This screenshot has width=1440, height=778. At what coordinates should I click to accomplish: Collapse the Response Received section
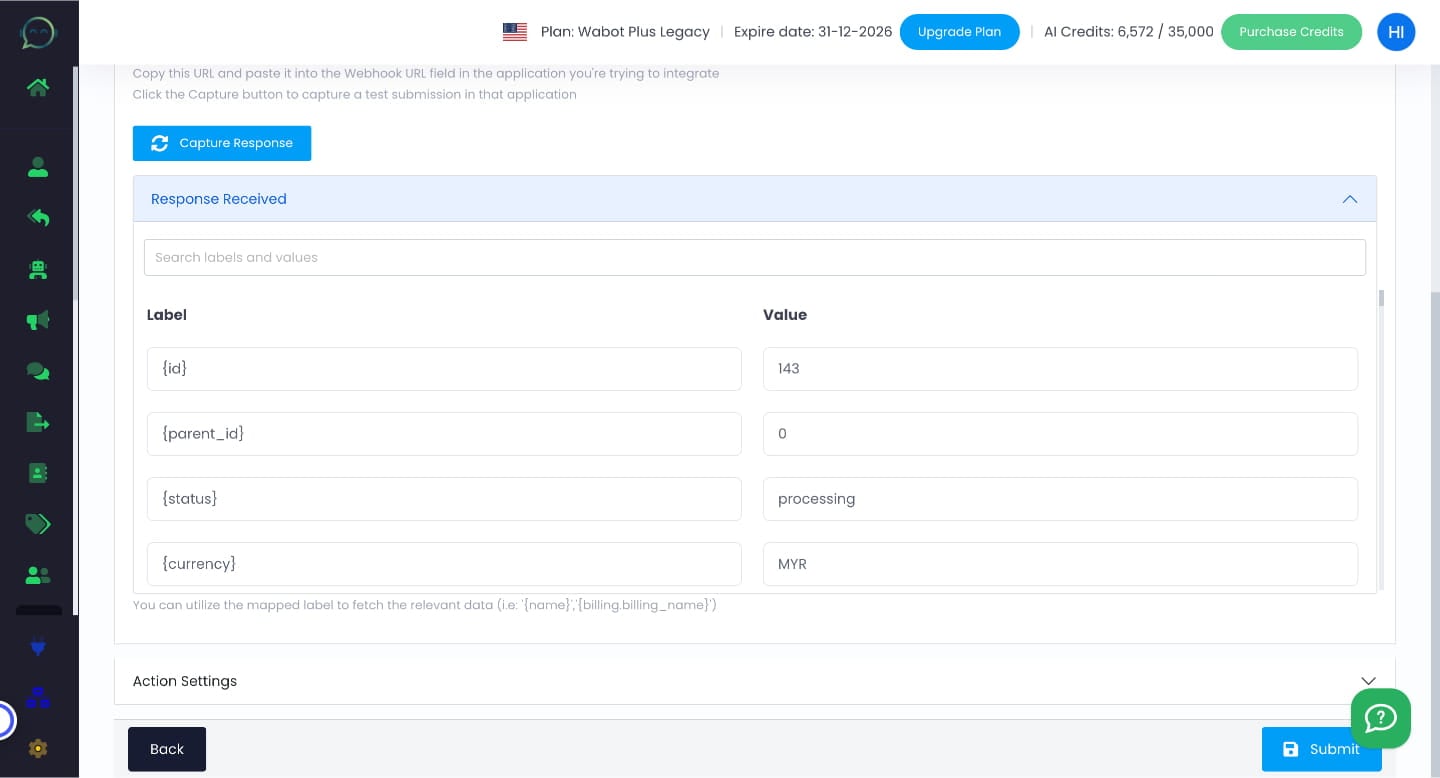click(x=1349, y=199)
